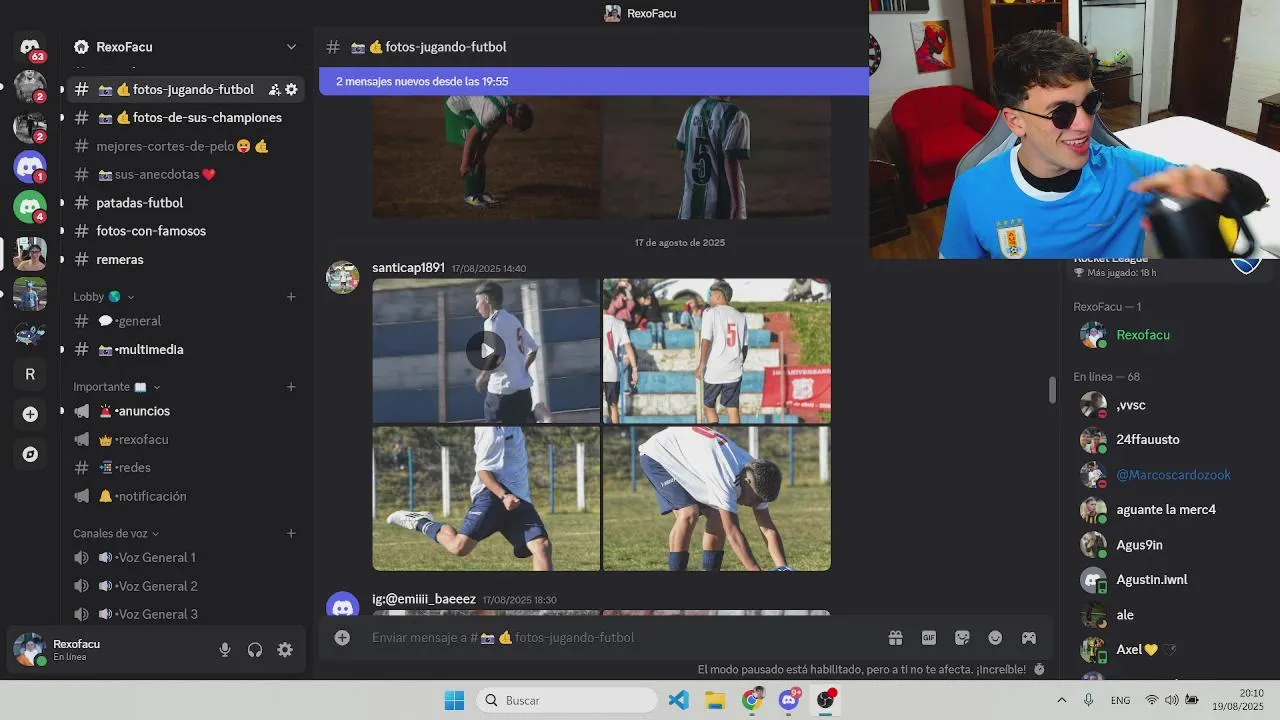The height and width of the screenshot is (720, 1280).
Task: Click the santicap1891 username
Action: tap(408, 268)
